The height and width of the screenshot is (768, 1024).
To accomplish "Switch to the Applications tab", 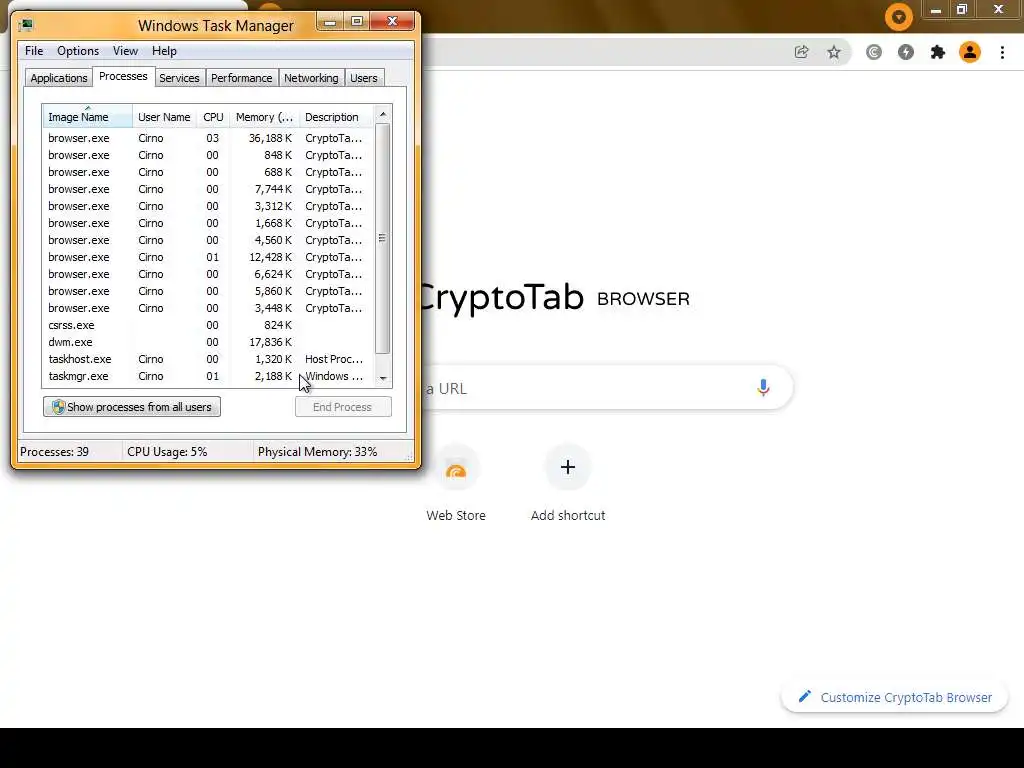I will point(59,78).
